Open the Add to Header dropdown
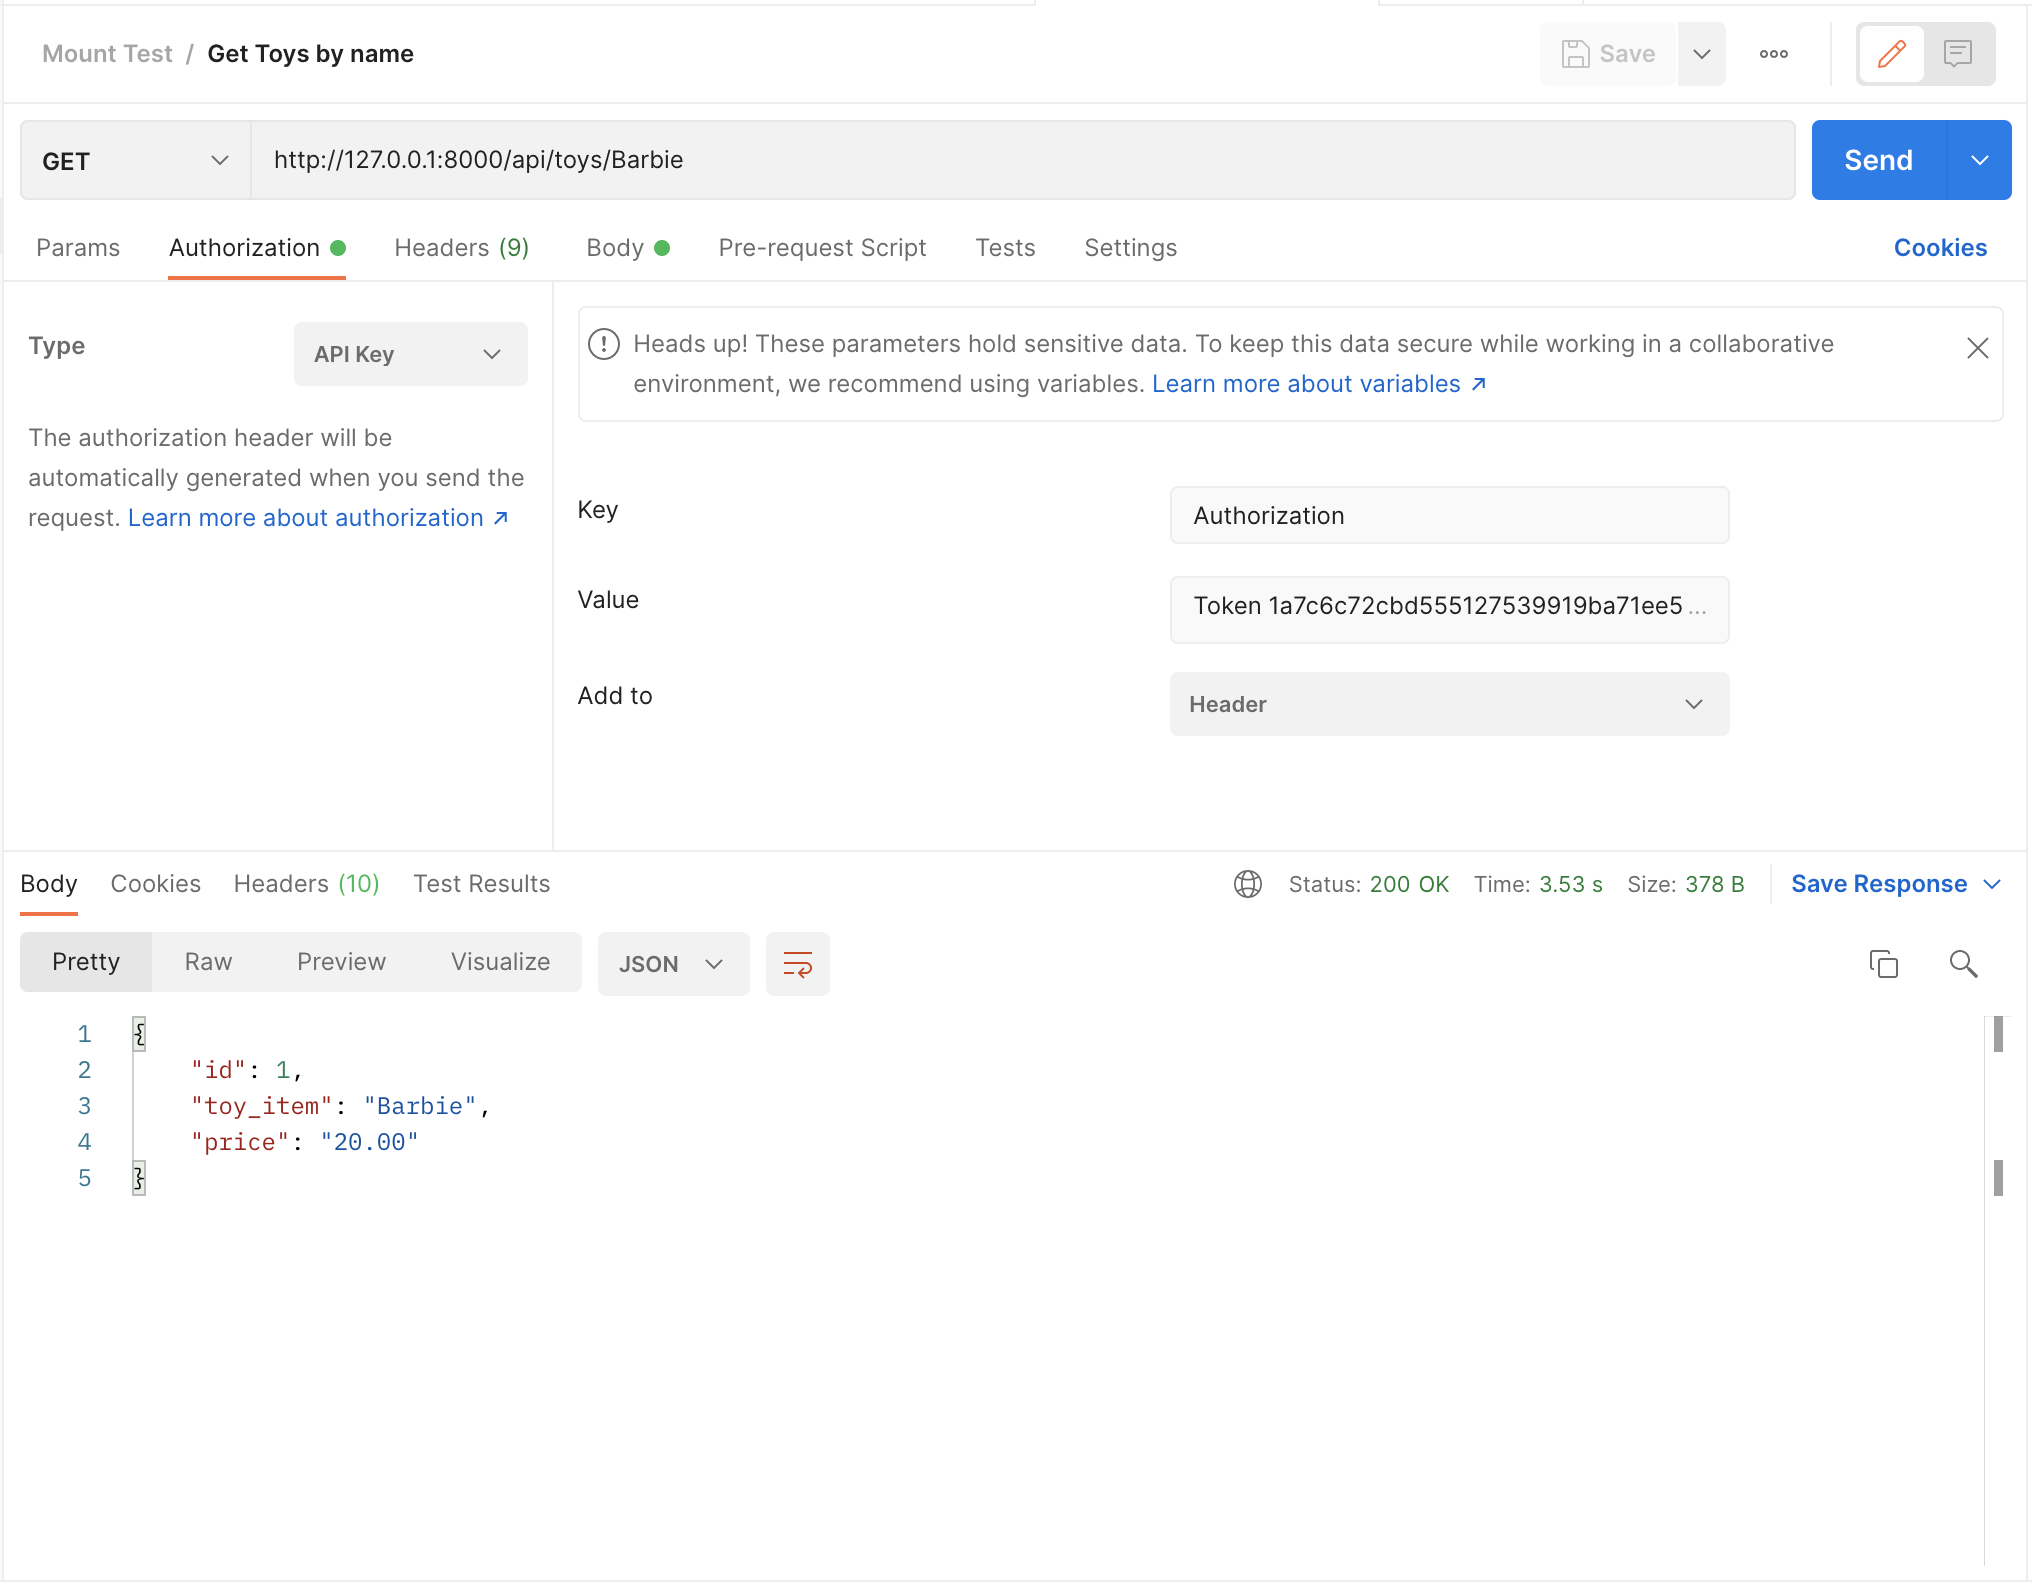The width and height of the screenshot is (2032, 1588). point(1448,704)
